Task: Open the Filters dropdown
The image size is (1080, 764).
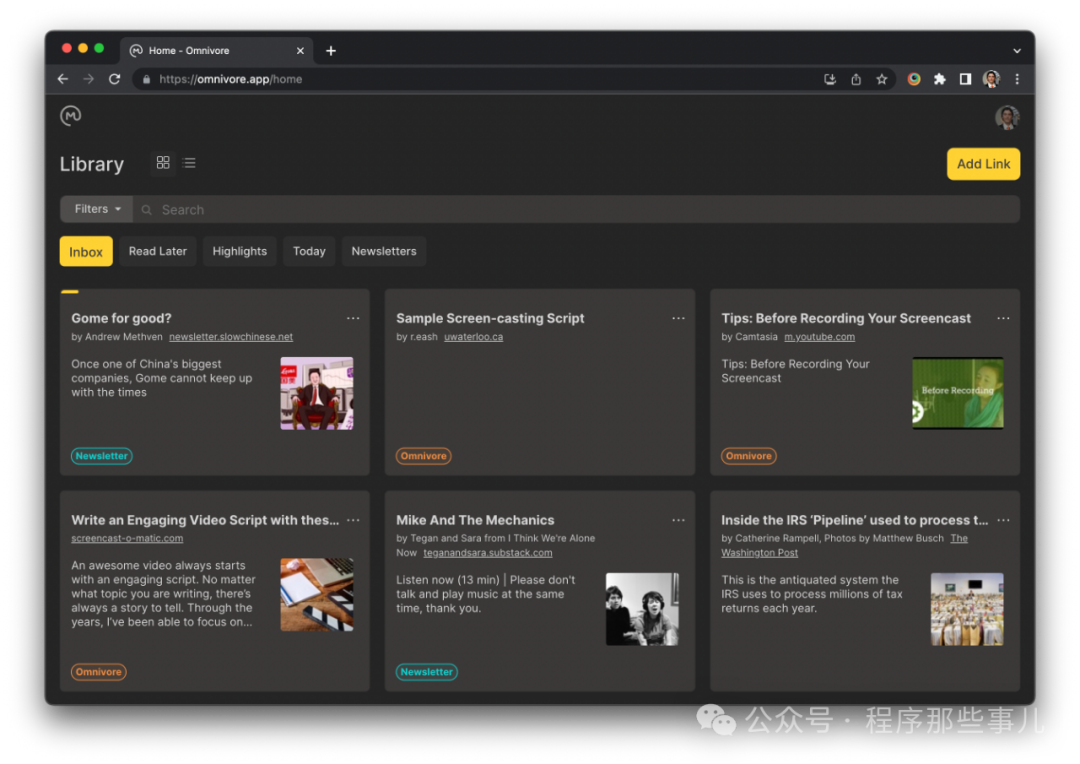Action: [97, 209]
